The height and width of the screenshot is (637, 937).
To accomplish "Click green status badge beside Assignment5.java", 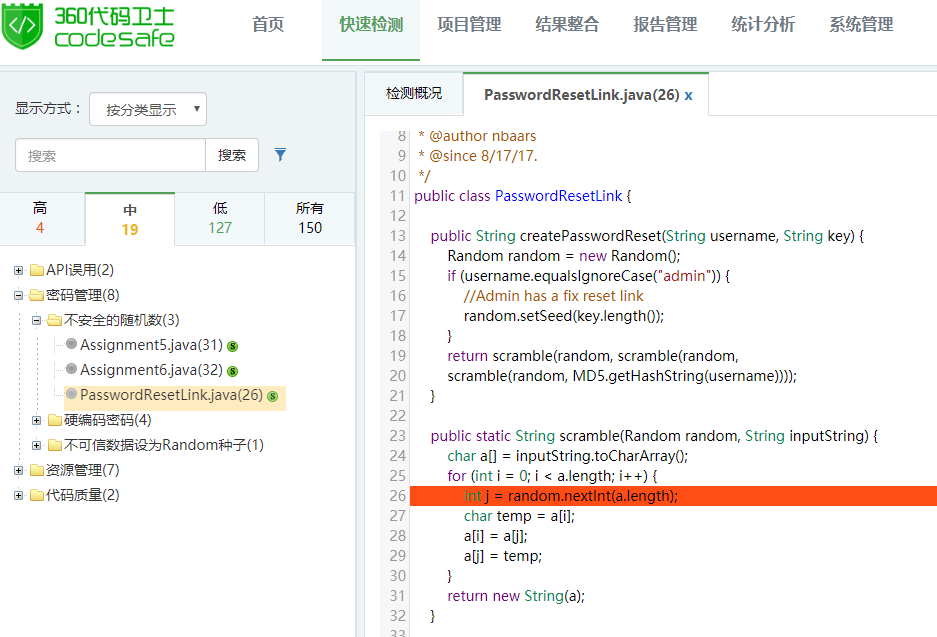I will tap(232, 346).
